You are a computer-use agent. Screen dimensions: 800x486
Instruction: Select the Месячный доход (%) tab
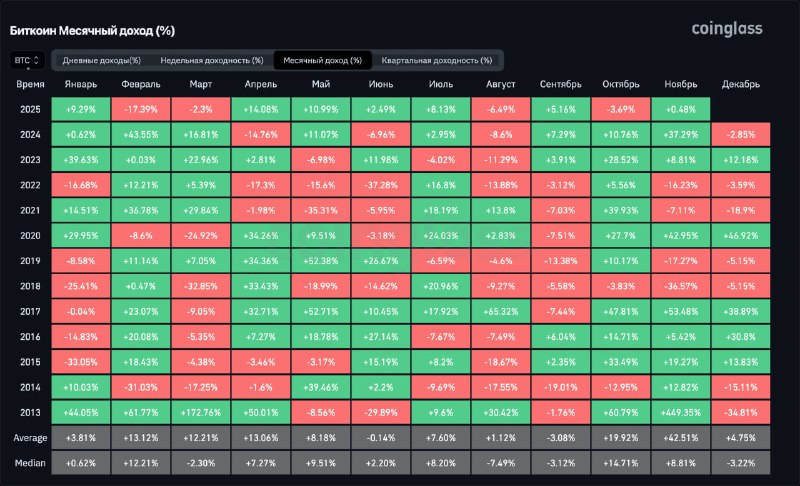click(x=322, y=61)
